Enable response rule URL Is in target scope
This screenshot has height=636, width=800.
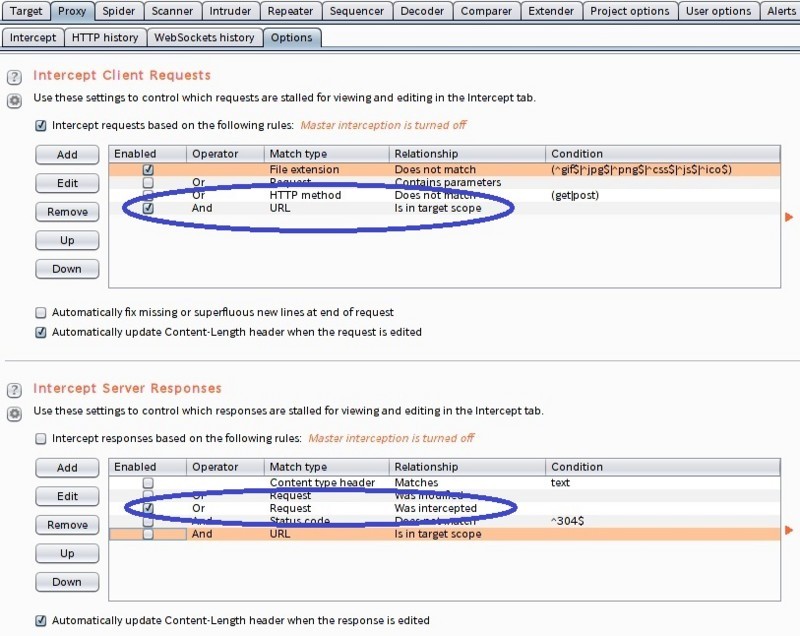pos(148,534)
